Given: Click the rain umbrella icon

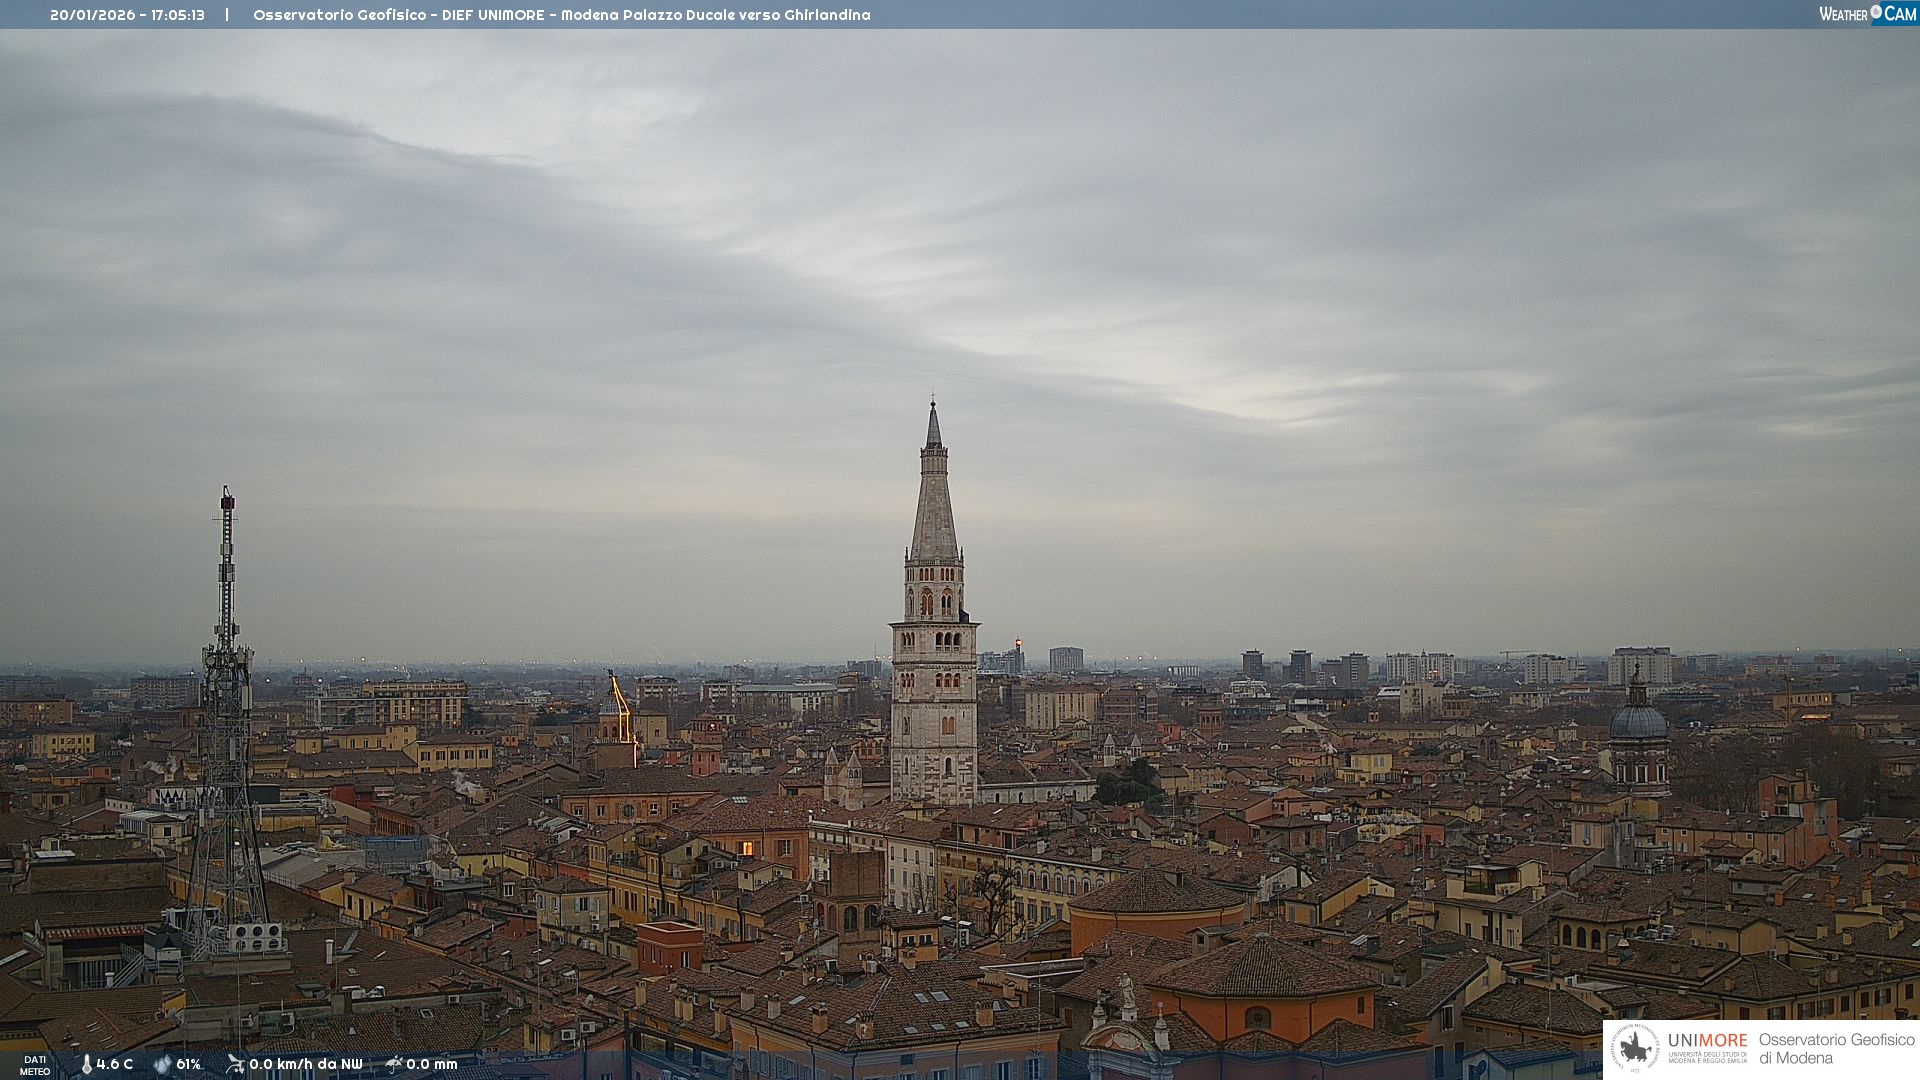Looking at the screenshot, I should 394,1064.
